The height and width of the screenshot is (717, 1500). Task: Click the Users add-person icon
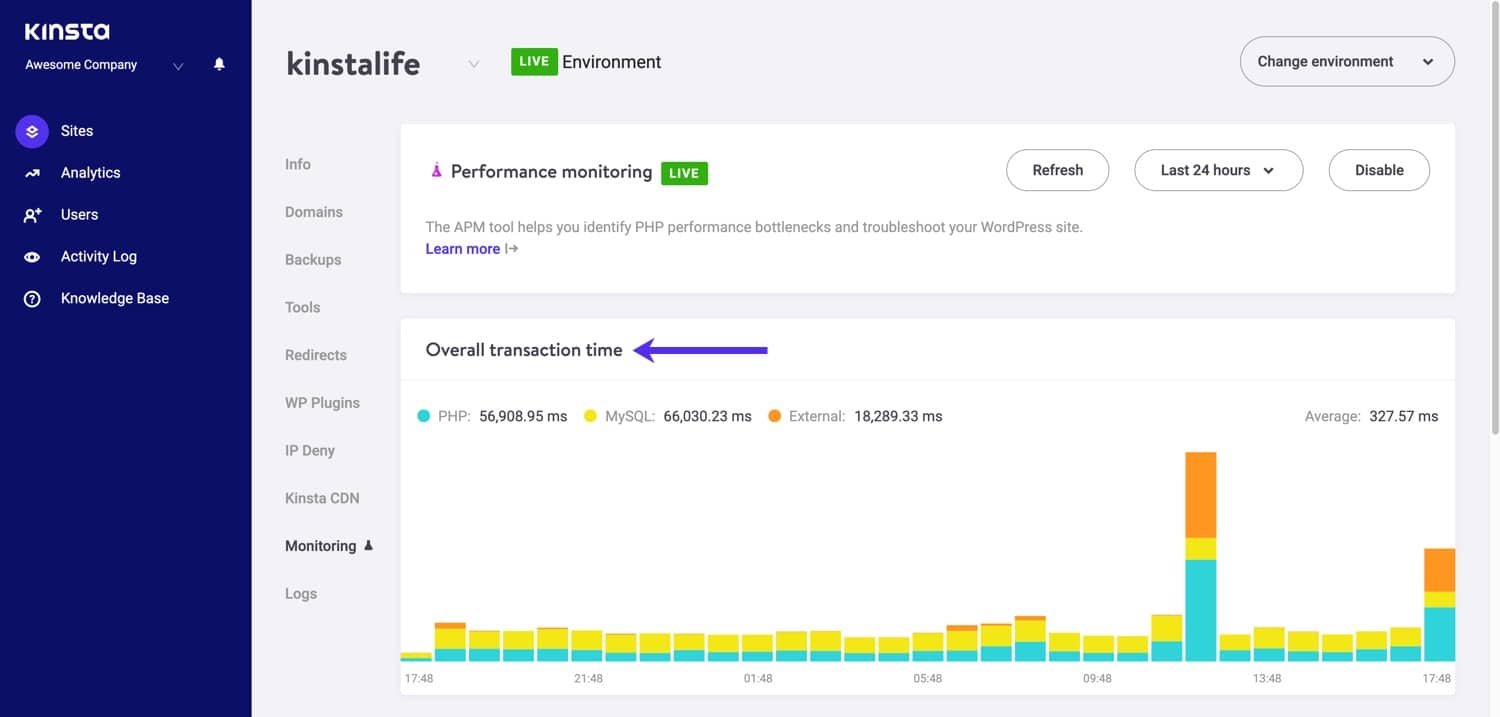tap(32, 215)
